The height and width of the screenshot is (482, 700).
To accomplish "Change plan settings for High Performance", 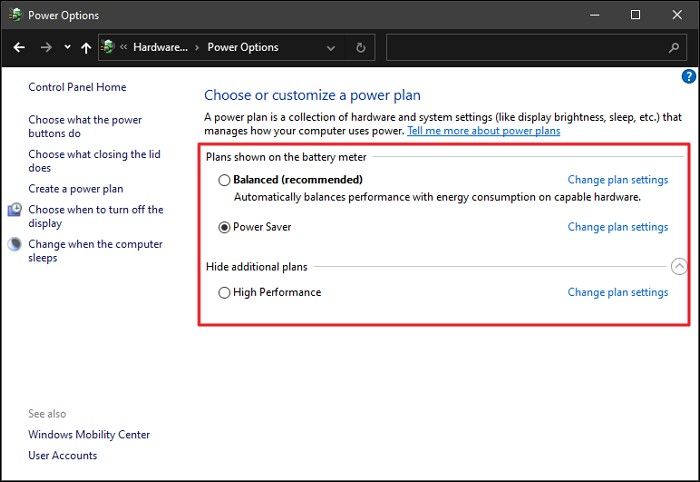I will point(617,293).
